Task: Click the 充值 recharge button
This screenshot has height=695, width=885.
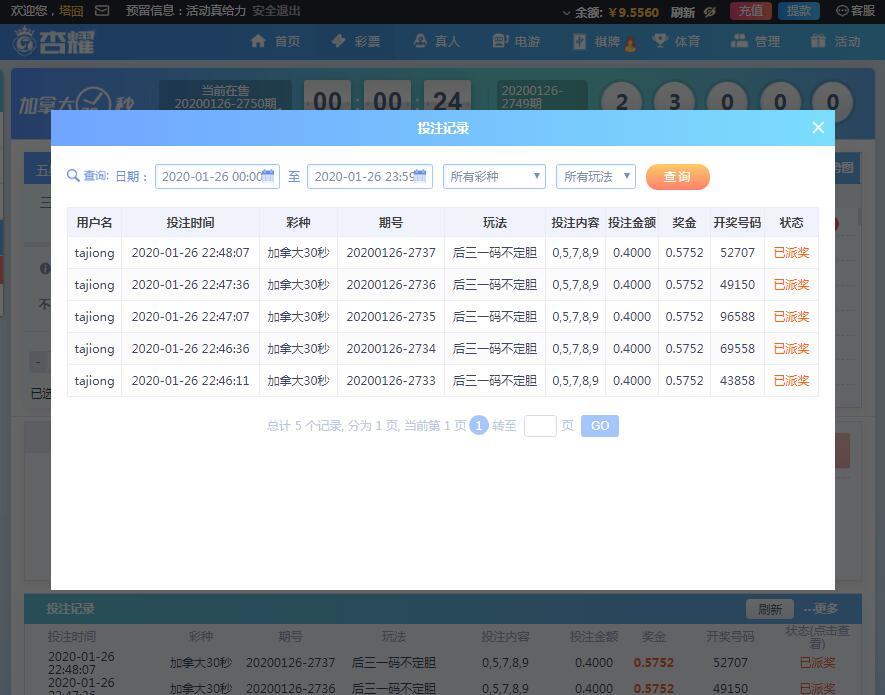Action: [750, 11]
